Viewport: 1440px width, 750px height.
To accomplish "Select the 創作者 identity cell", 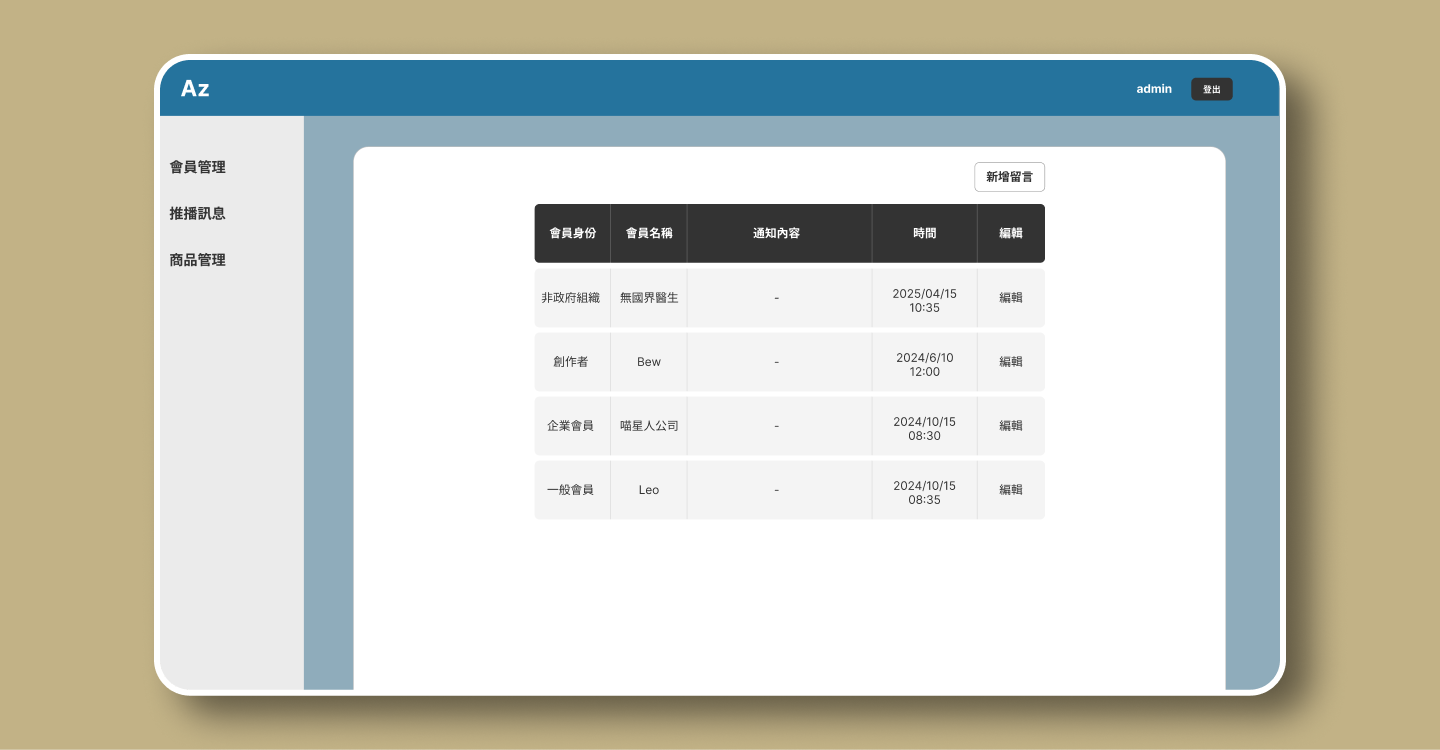I will (571, 362).
